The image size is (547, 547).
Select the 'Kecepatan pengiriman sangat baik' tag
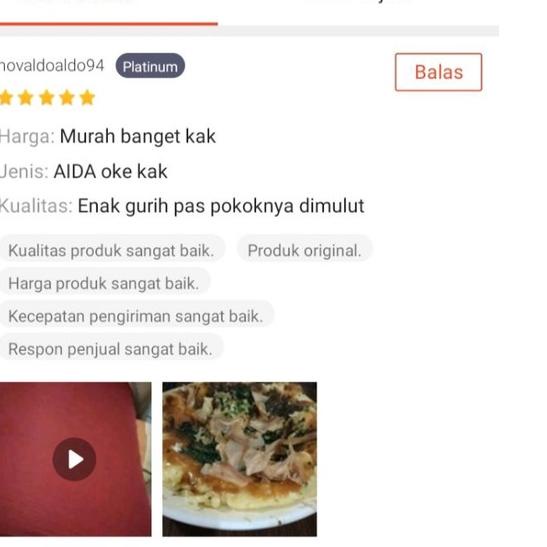[x=136, y=315]
